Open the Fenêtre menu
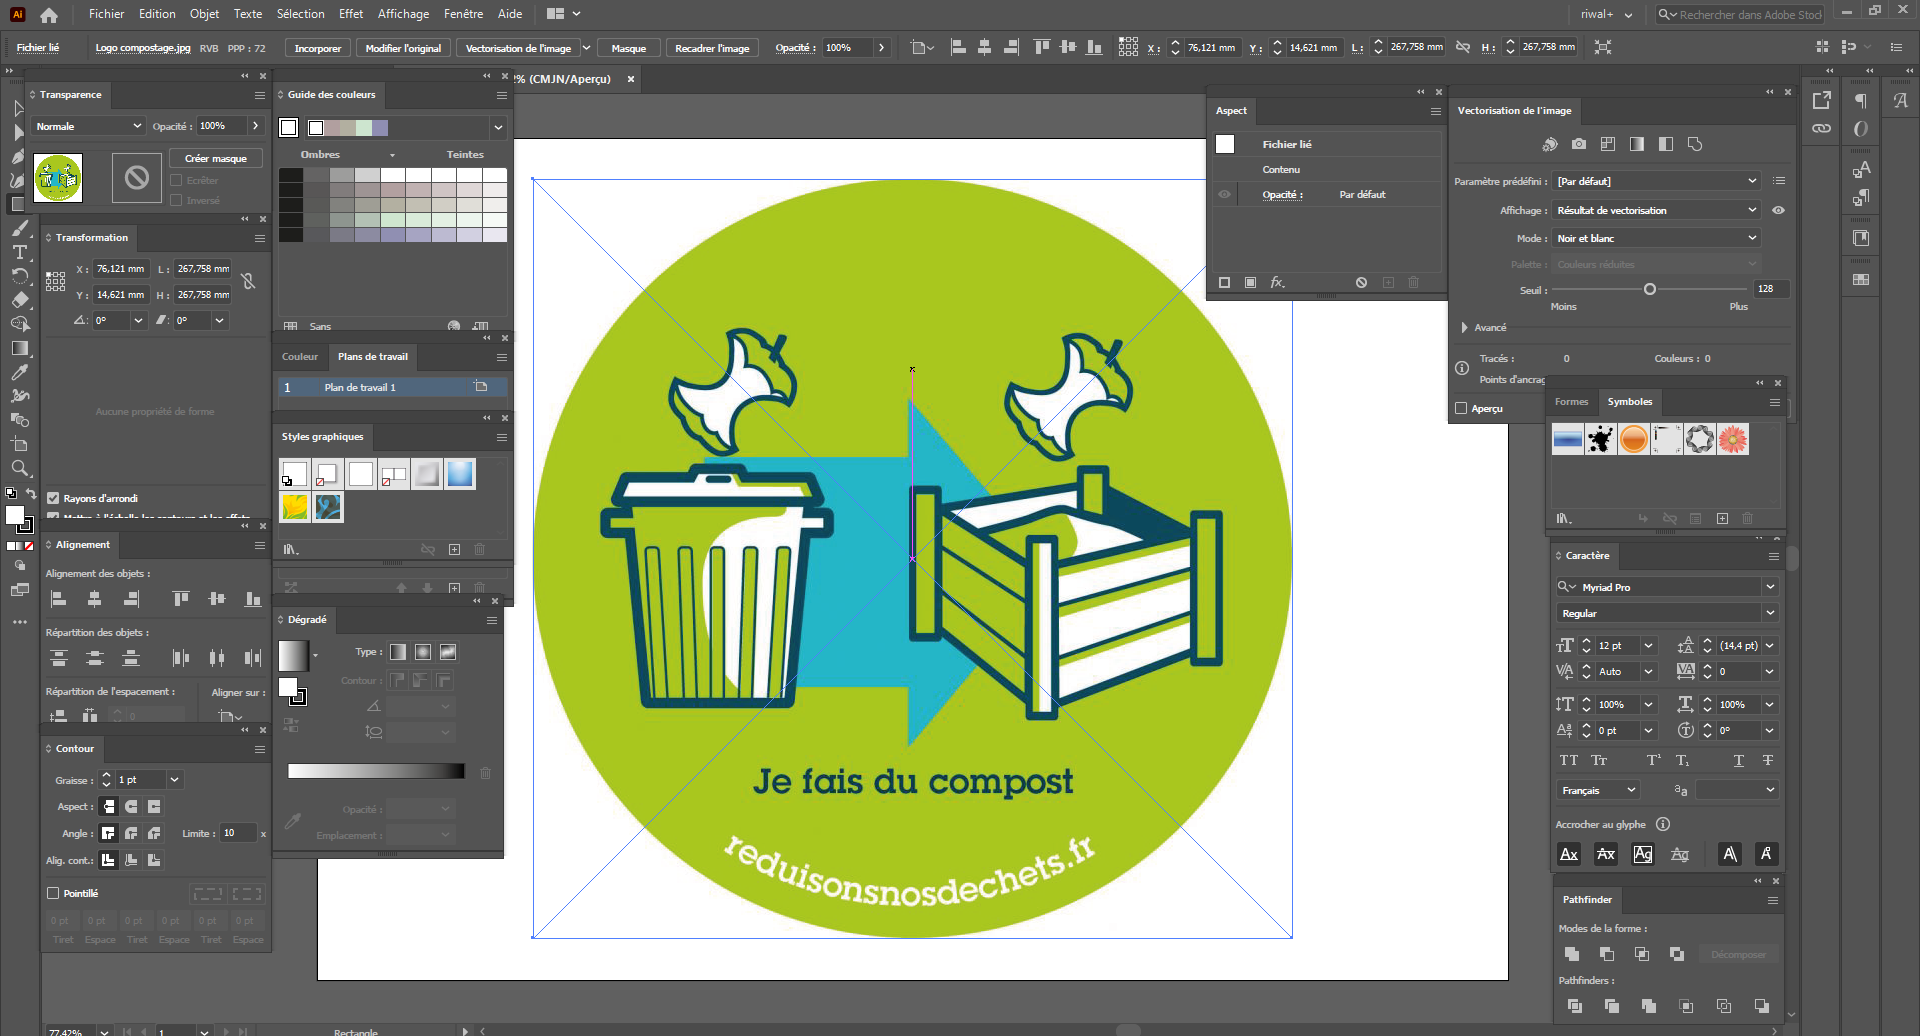The image size is (1920, 1036). (x=463, y=14)
